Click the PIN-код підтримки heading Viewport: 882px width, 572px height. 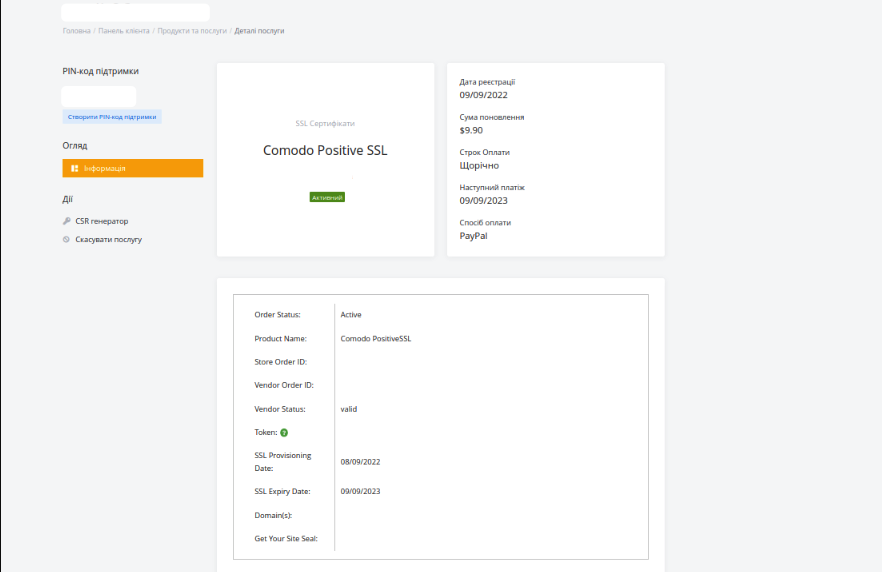[101, 71]
